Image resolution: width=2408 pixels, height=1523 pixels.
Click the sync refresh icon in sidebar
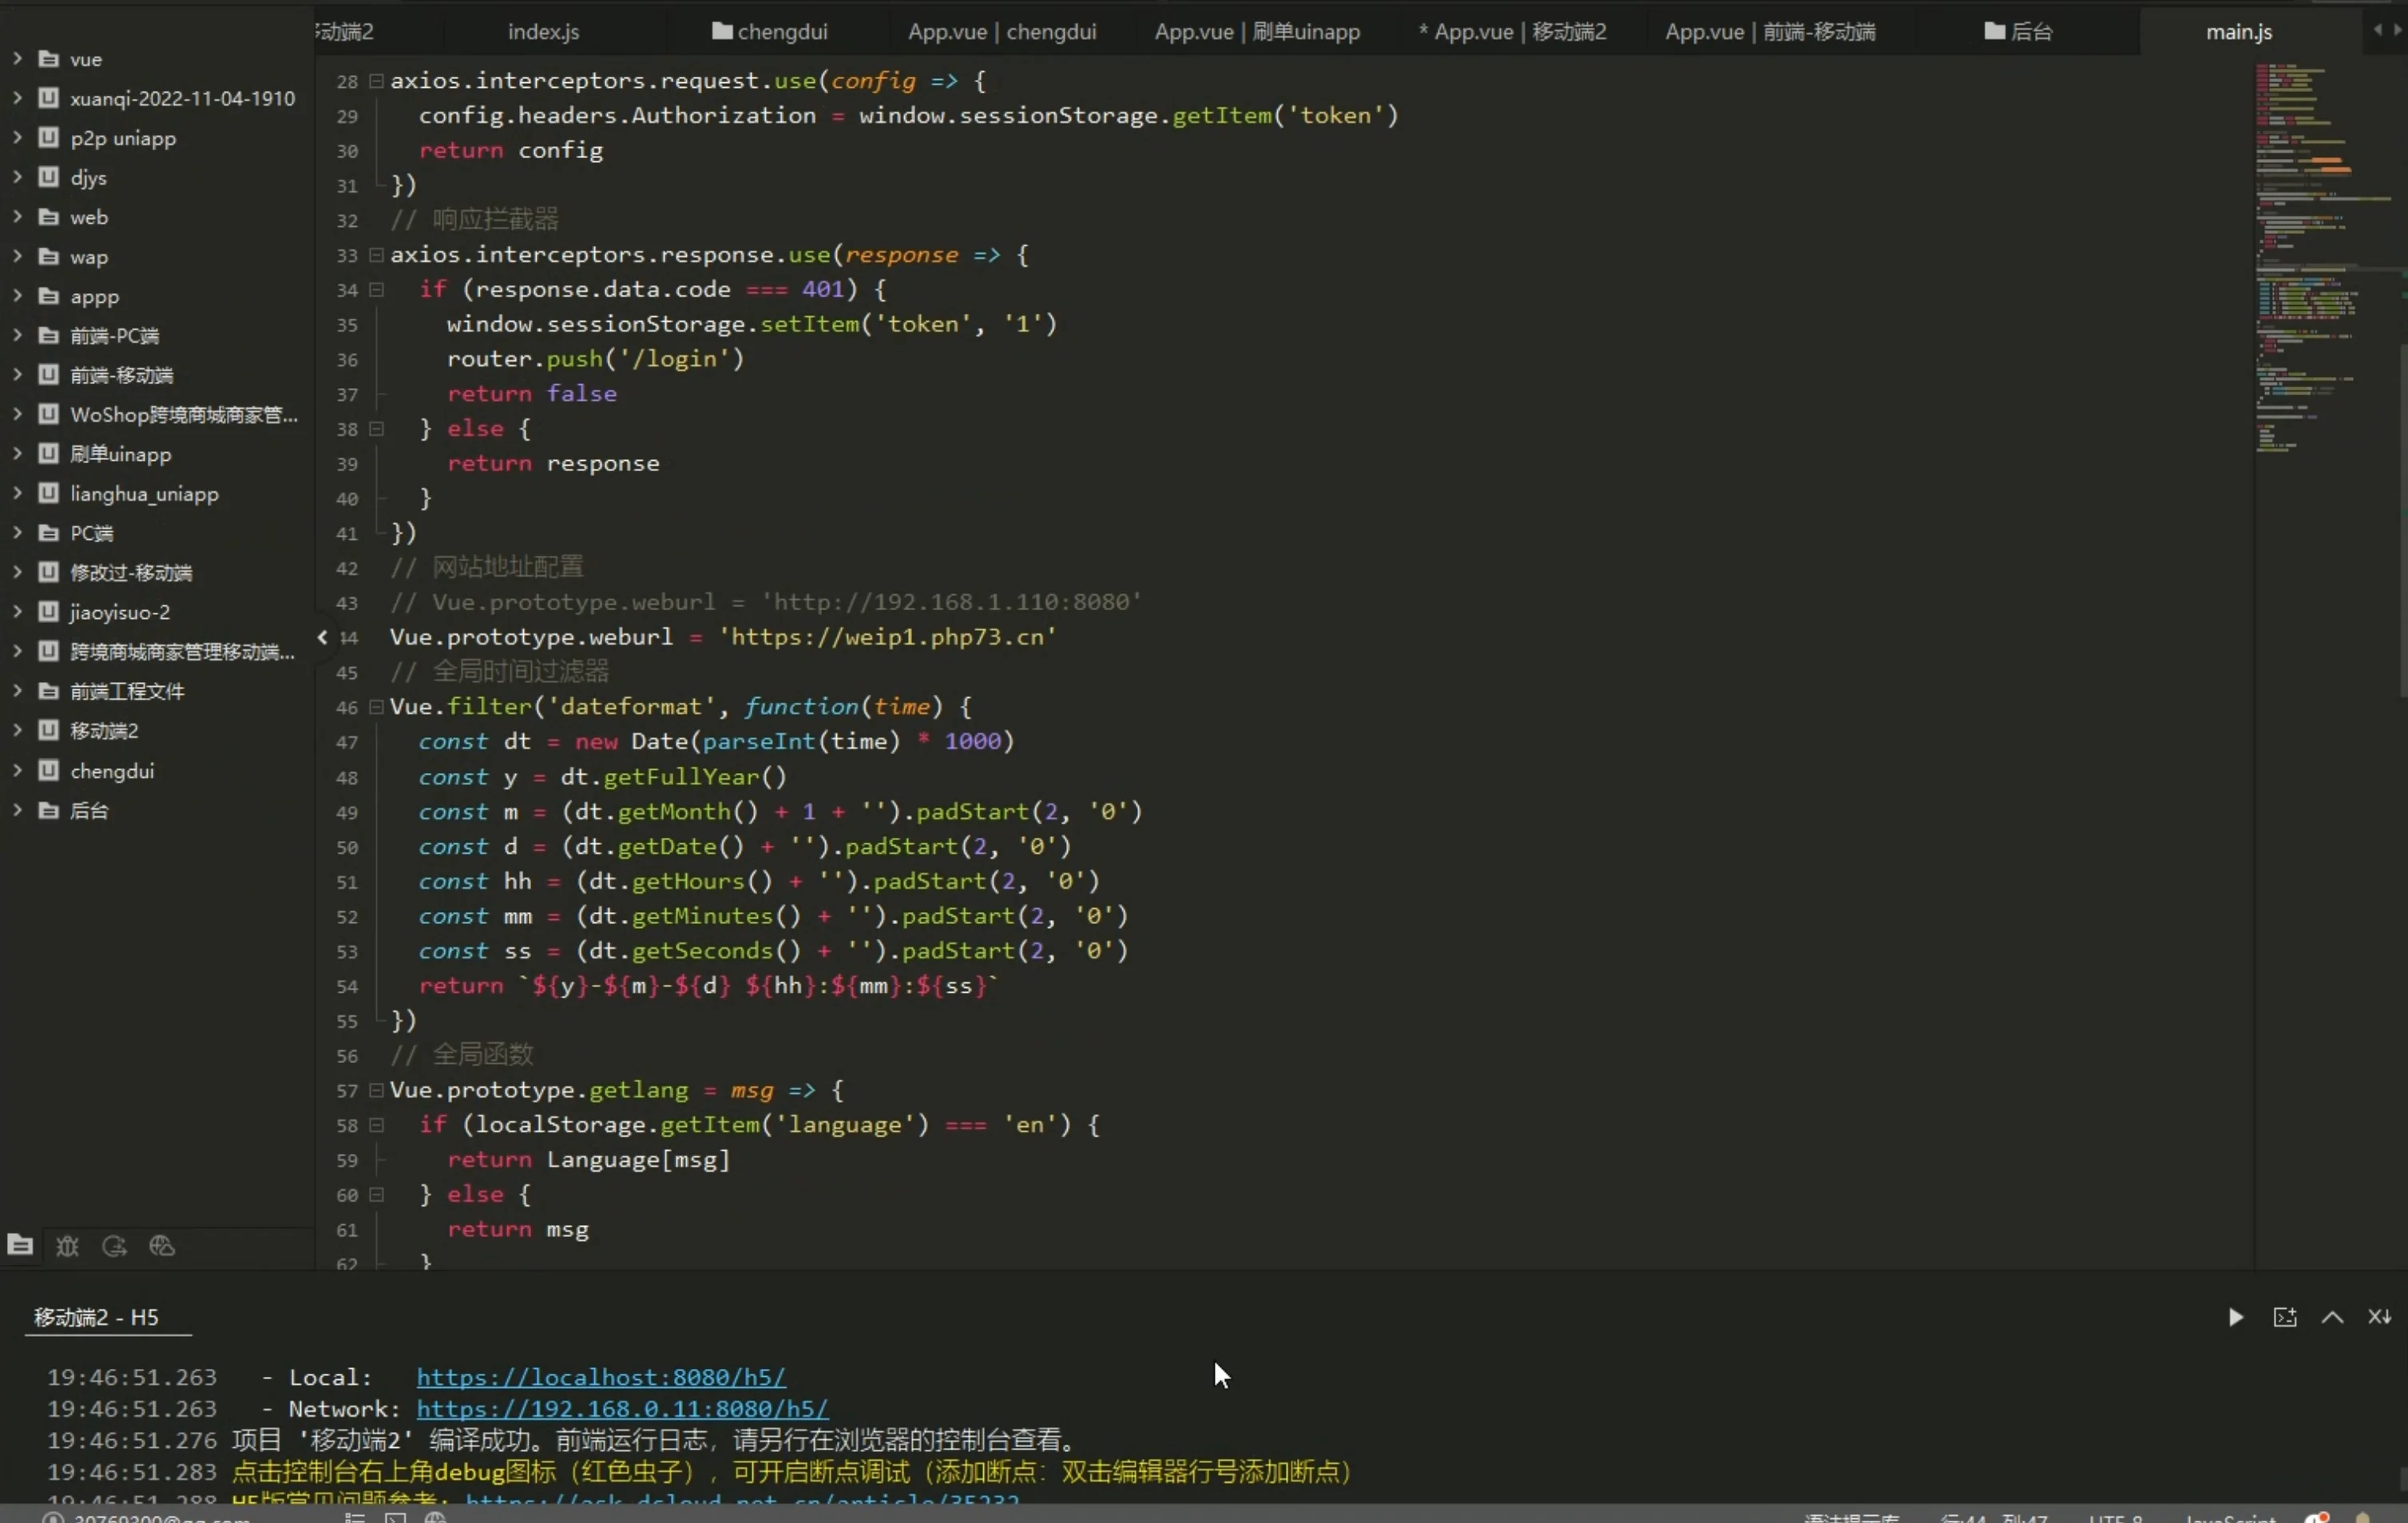point(114,1246)
